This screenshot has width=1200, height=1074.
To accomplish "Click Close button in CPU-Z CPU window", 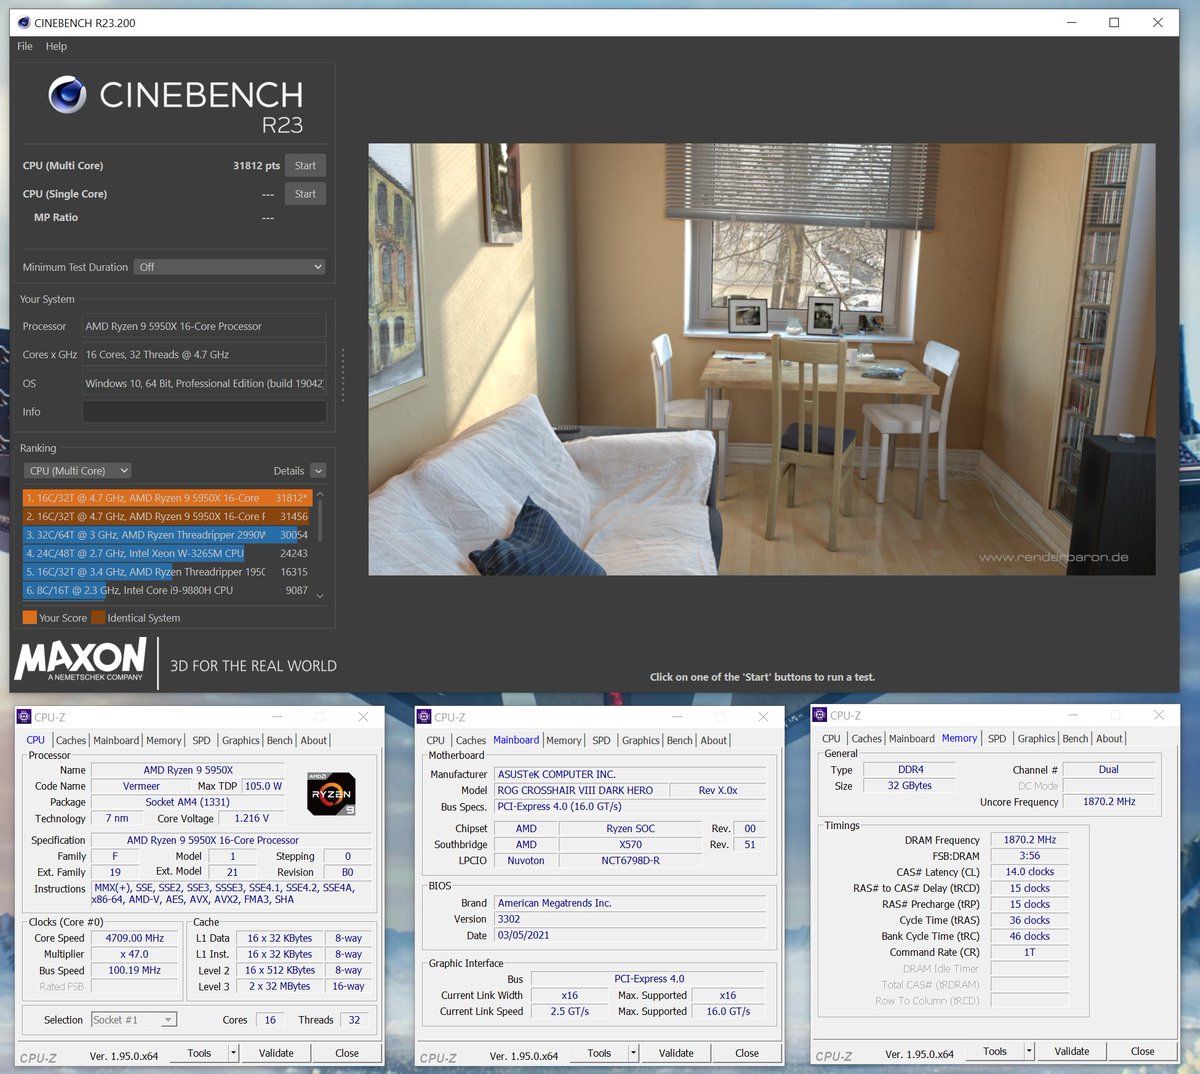I will (x=347, y=1053).
